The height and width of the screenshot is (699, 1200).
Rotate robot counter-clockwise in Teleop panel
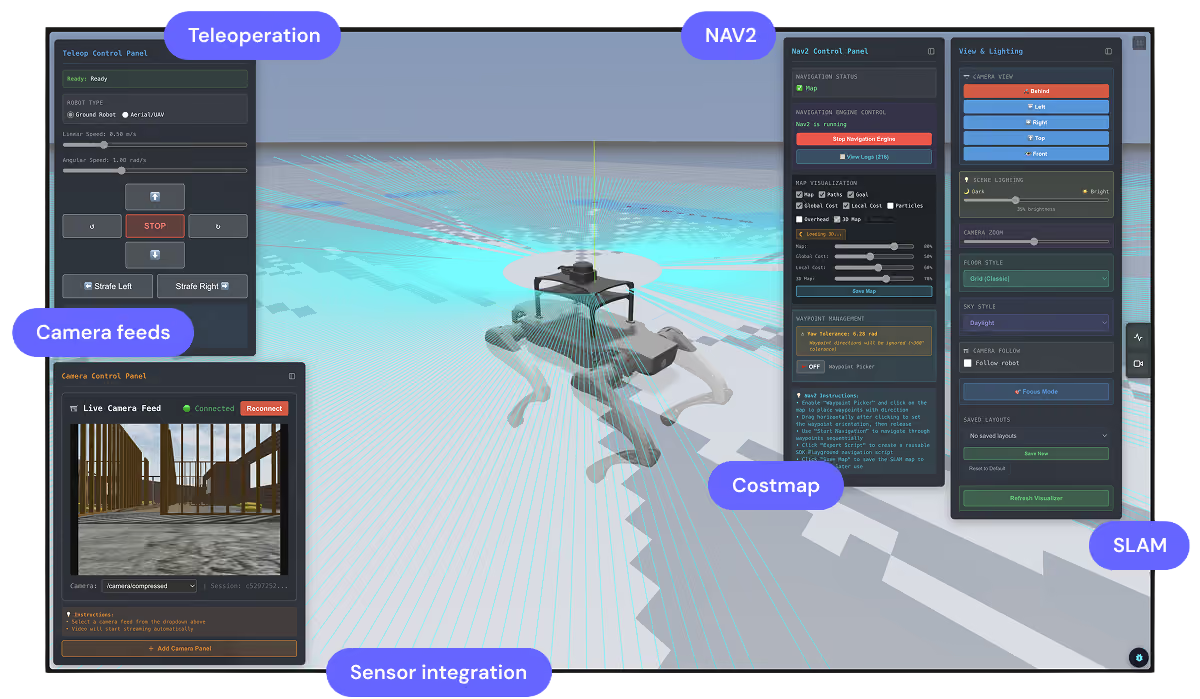(92, 226)
